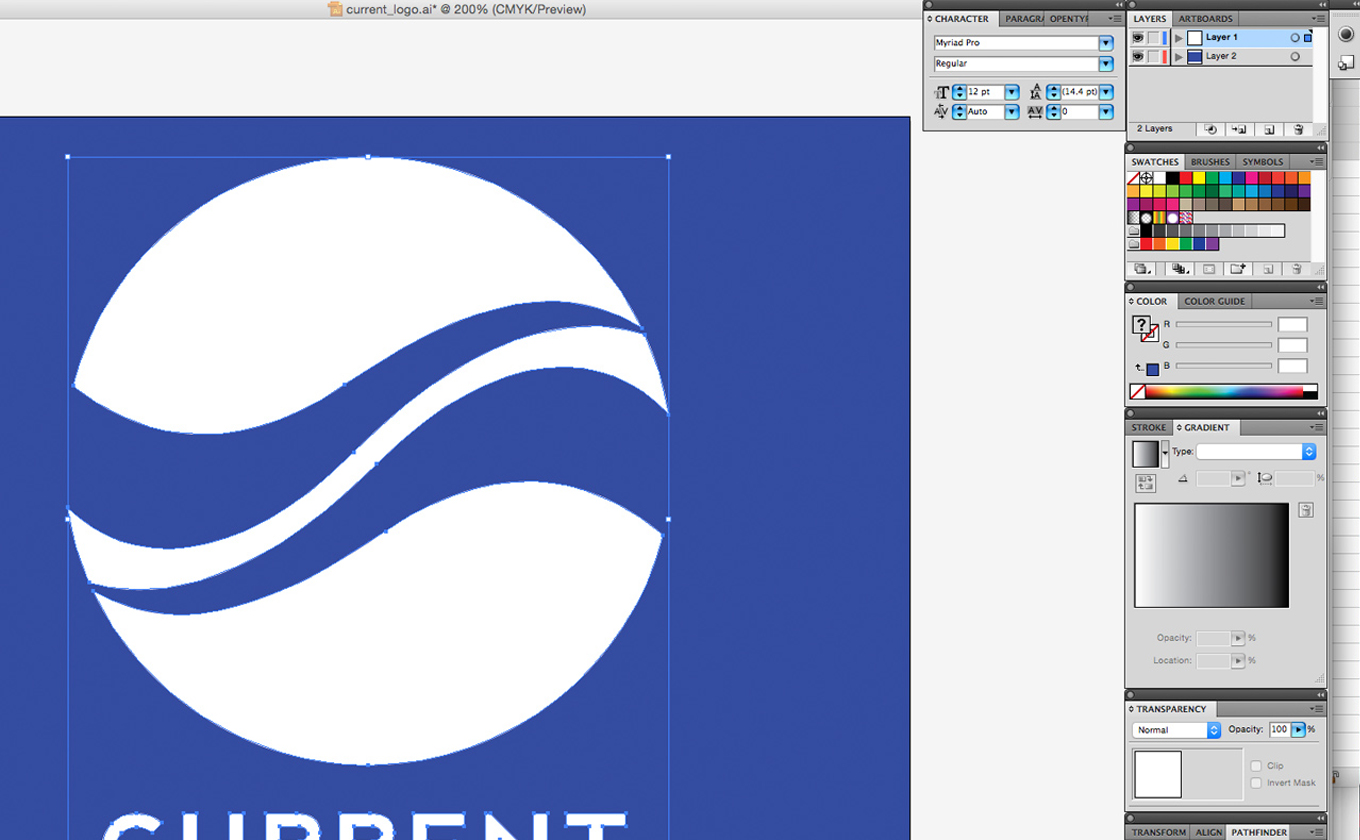Open Swatch Libraries menu icon
Viewport: 1360px width, 840px height.
(1143, 269)
